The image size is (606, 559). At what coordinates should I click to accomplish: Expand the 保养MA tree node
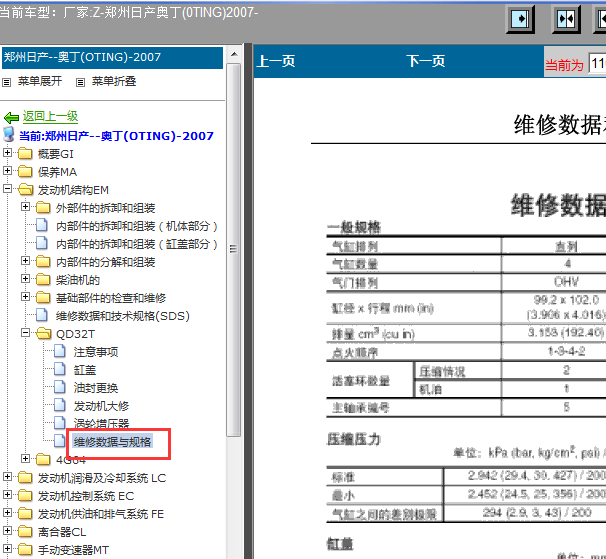coord(7,170)
